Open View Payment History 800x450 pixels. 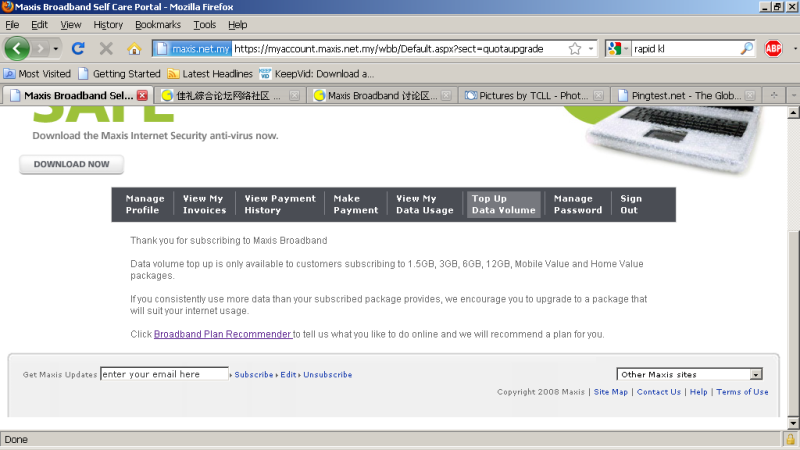[x=280, y=204]
